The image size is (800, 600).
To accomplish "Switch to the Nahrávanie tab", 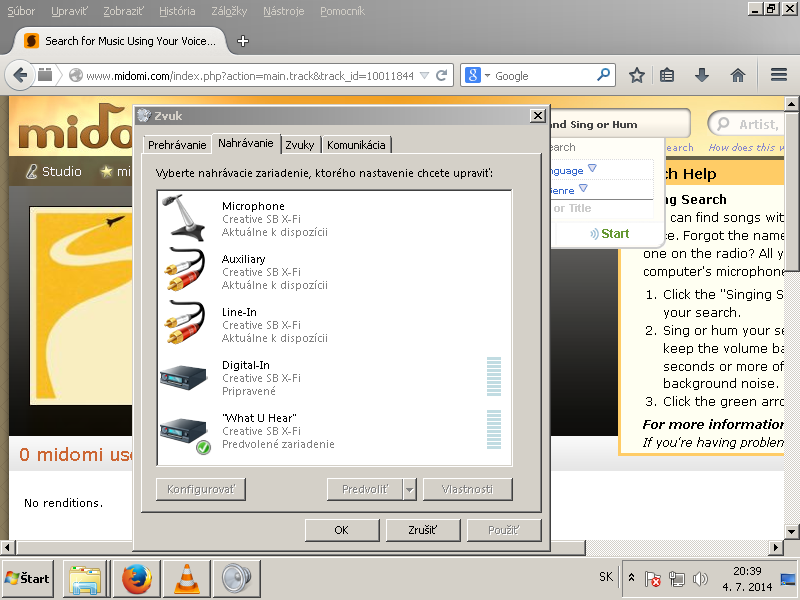I will coord(245,143).
